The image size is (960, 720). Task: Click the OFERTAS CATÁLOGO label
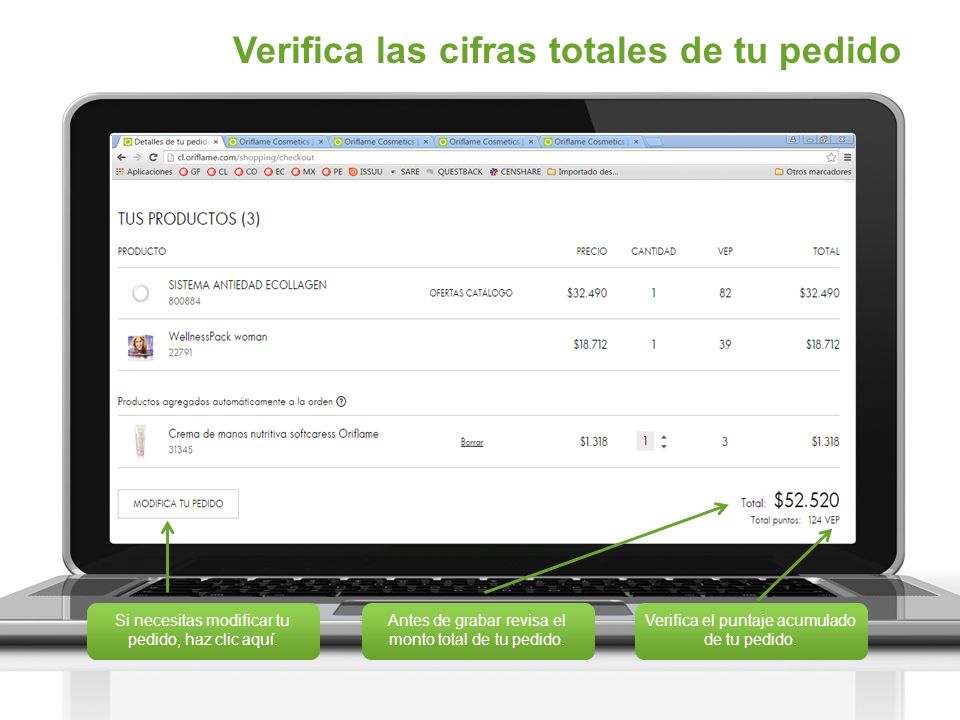(471, 293)
